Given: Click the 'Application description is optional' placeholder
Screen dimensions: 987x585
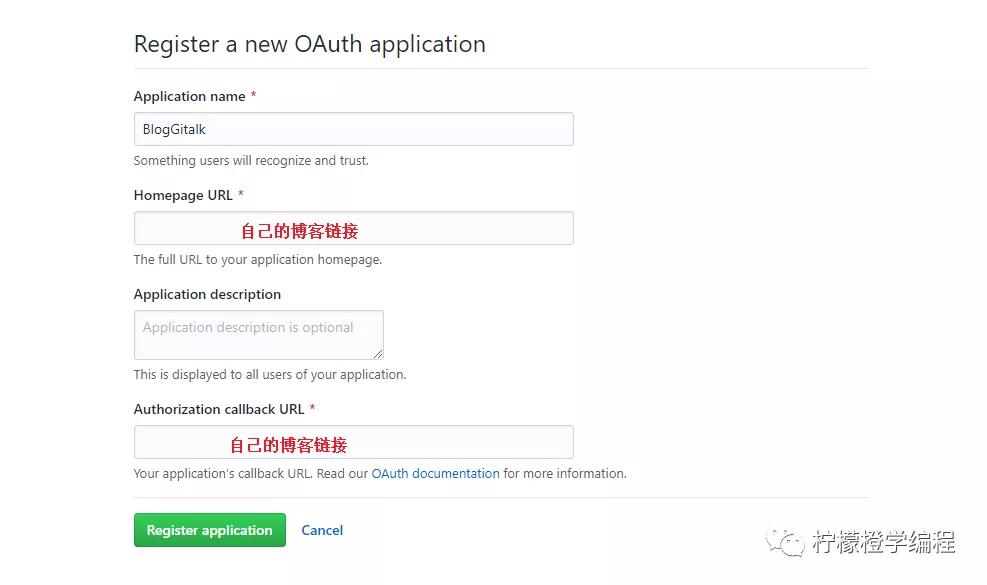Looking at the screenshot, I should tap(249, 327).
